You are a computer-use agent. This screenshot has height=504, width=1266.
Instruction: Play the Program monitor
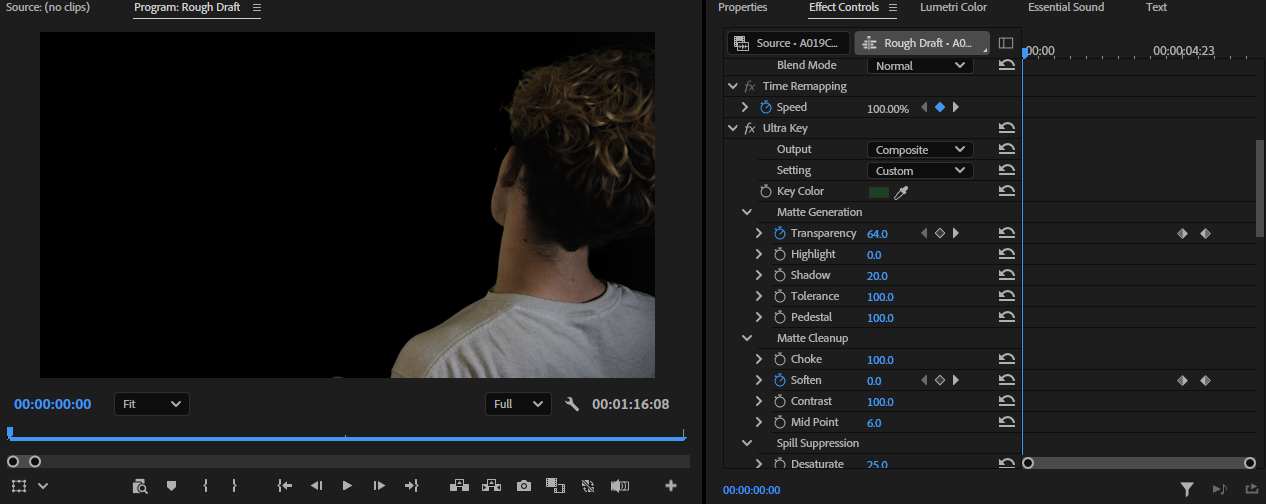(x=347, y=486)
